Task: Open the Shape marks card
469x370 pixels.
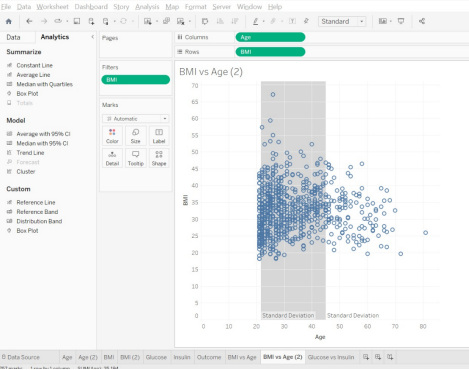Action: pos(159,158)
